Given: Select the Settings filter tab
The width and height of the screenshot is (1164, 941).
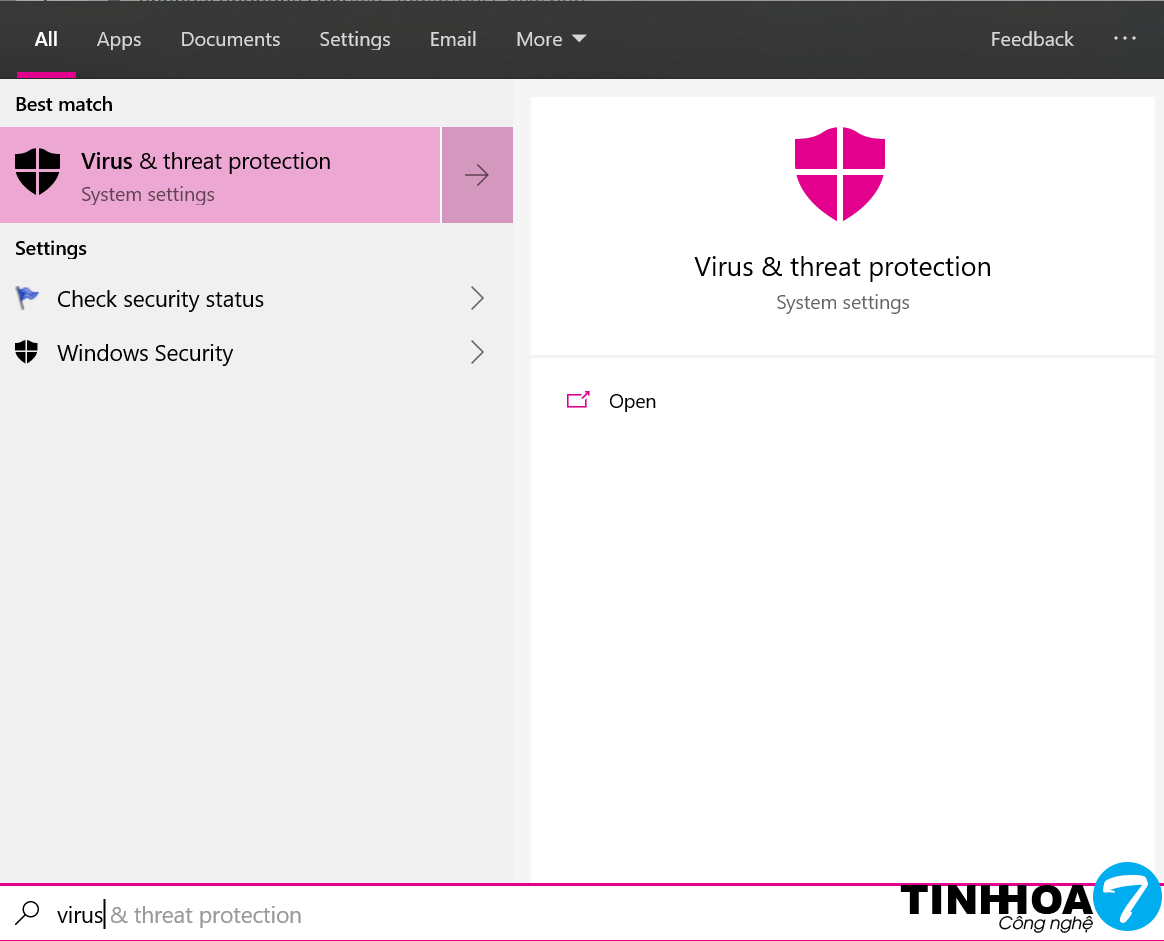Looking at the screenshot, I should click(x=355, y=39).
